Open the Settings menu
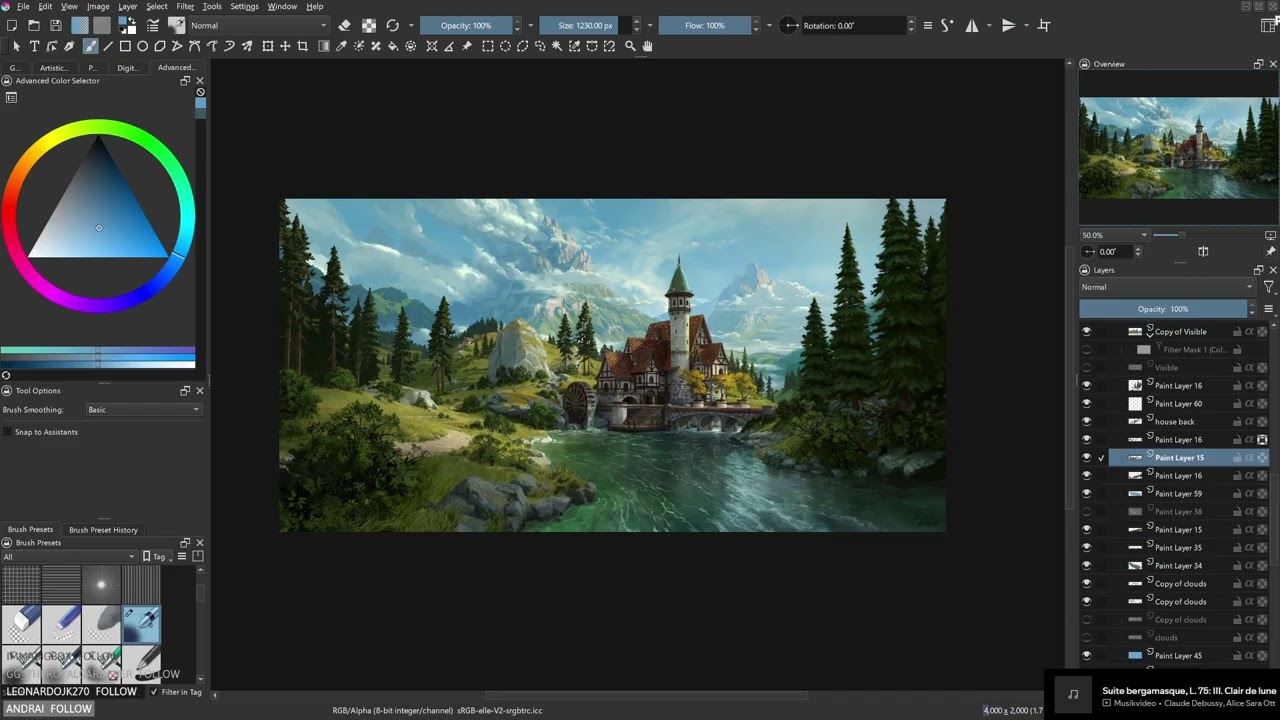 (x=244, y=6)
